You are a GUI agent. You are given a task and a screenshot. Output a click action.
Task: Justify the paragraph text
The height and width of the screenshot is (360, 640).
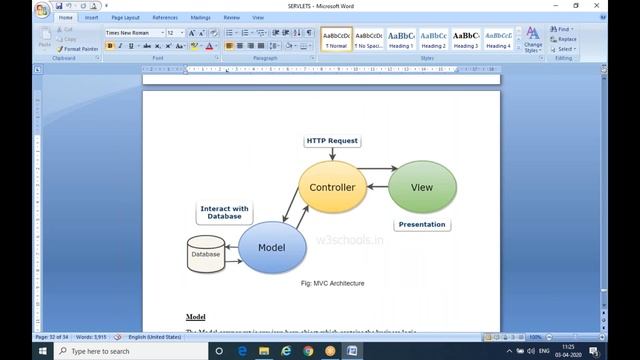[261, 46]
